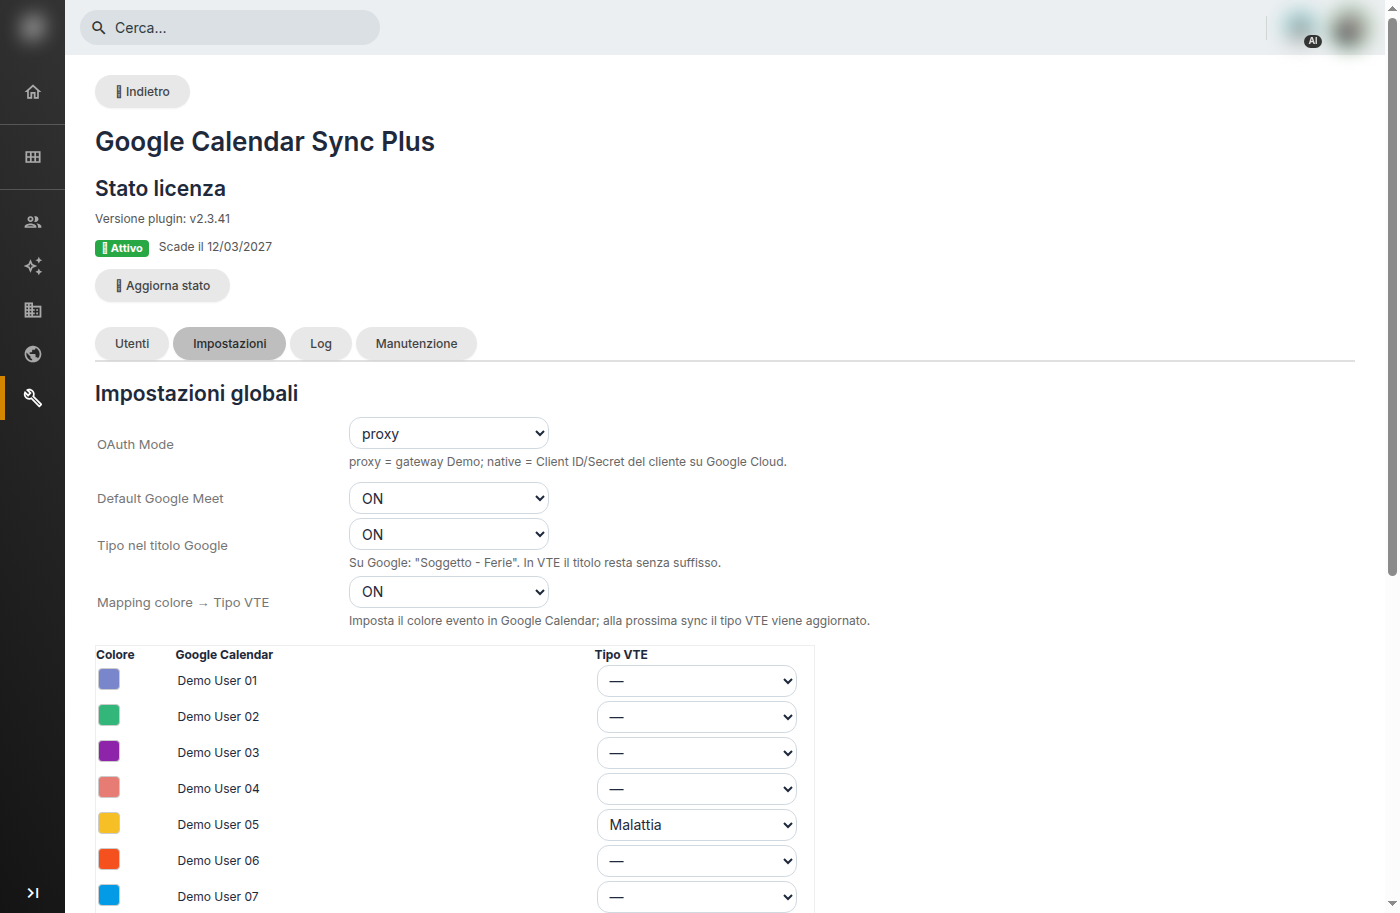
Task: Choose Tipo VTE for Demo User 02
Action: [x=697, y=717]
